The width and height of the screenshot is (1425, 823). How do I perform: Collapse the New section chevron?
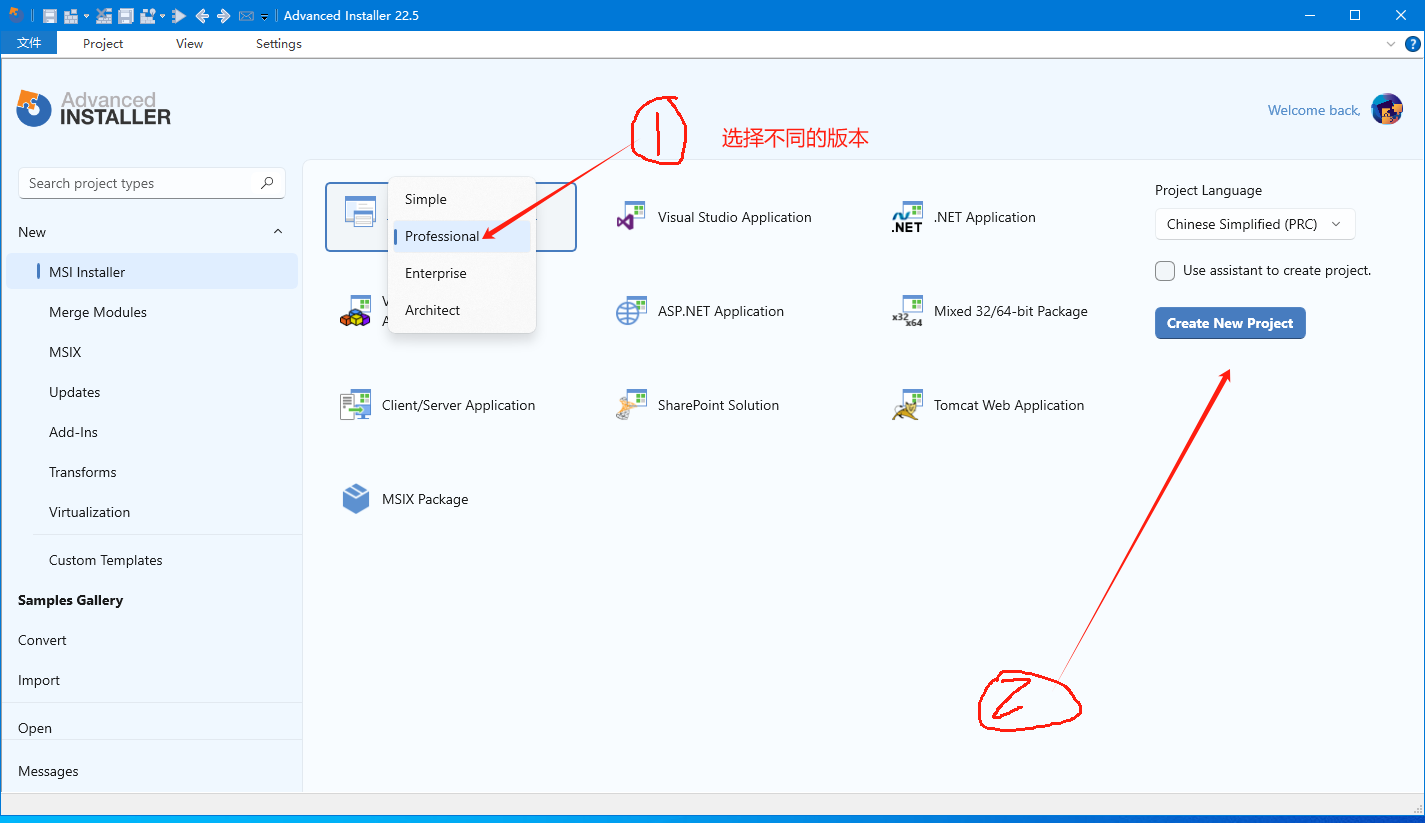[278, 232]
